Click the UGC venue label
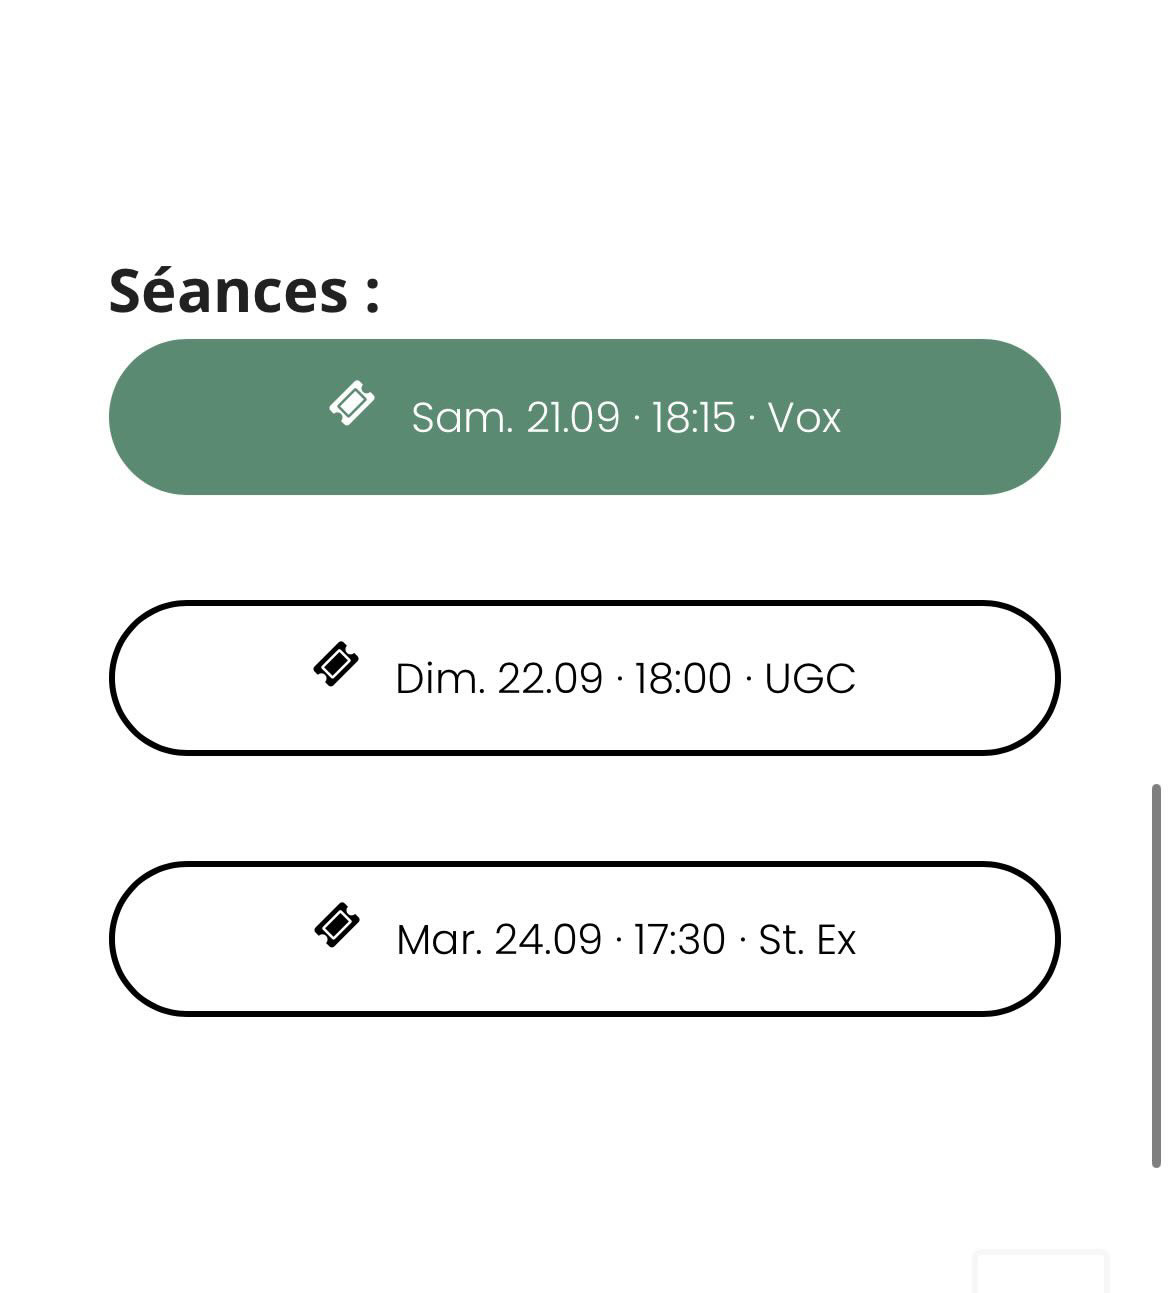This screenshot has height=1293, width=1170. pyautogui.click(x=810, y=678)
